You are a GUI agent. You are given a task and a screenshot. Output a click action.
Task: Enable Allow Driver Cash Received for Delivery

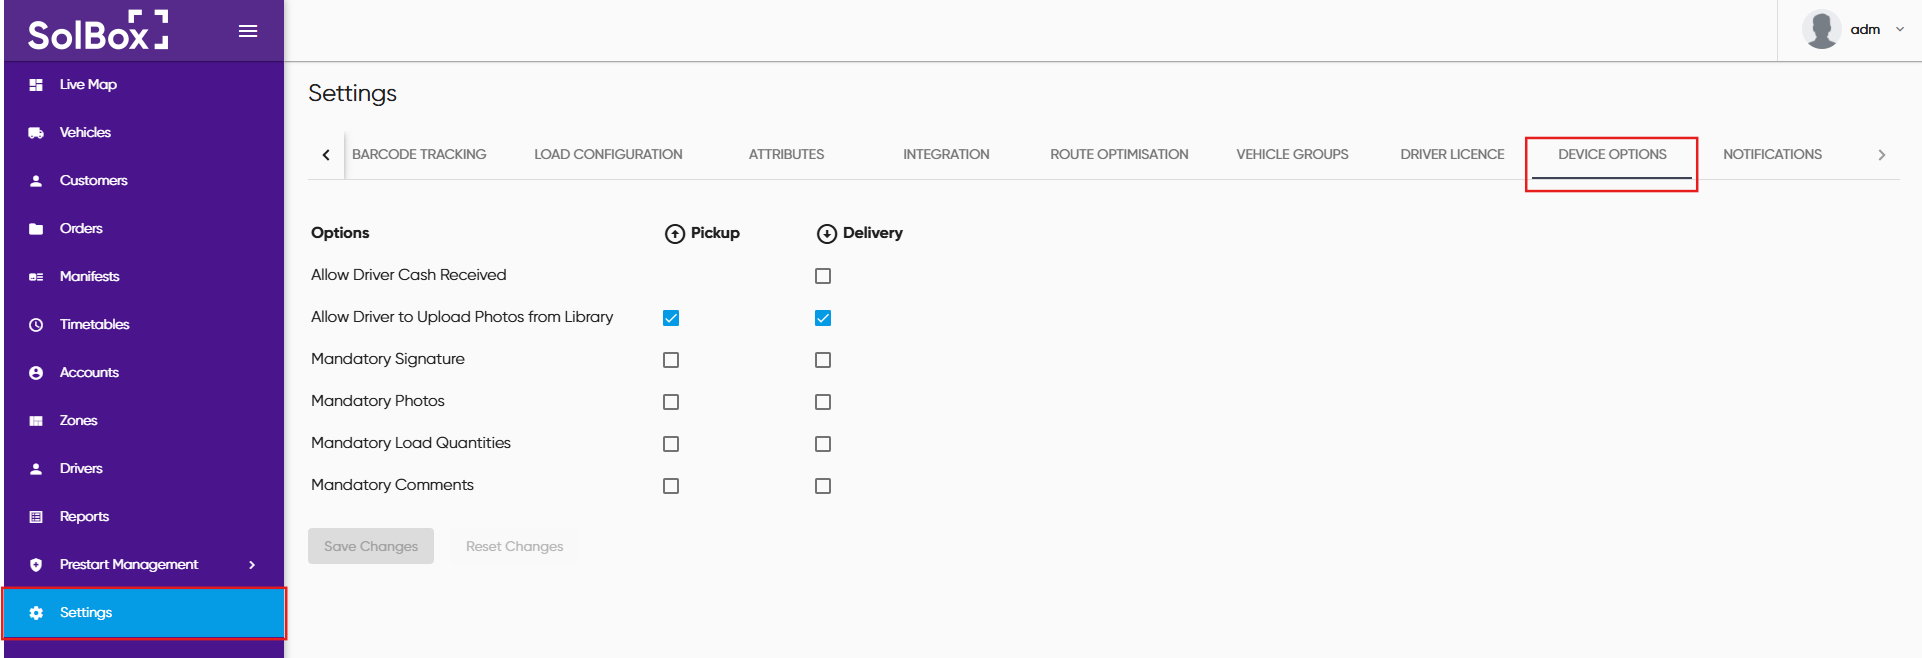click(x=823, y=276)
